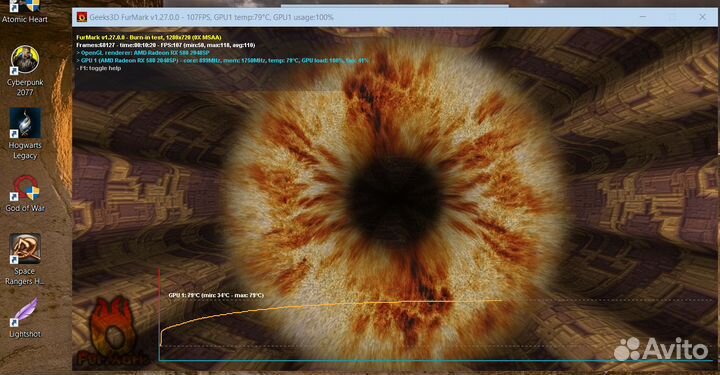Image resolution: width=720 pixels, height=375 pixels.
Task: Click the 'FurMark v1.27.0.0 - Burn-in test' line
Action: pyautogui.click(x=149, y=38)
